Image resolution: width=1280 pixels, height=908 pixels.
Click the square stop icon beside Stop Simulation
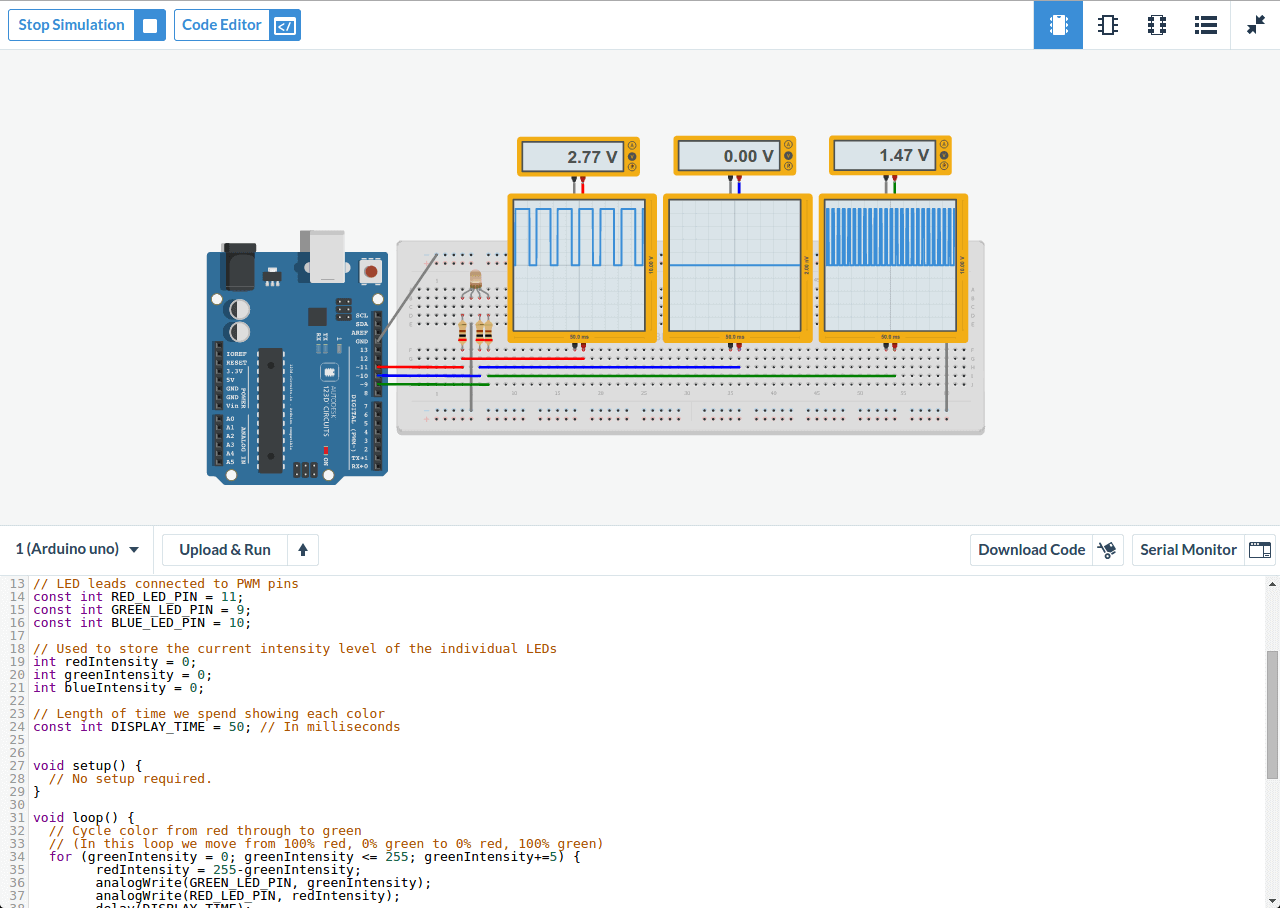click(x=150, y=25)
